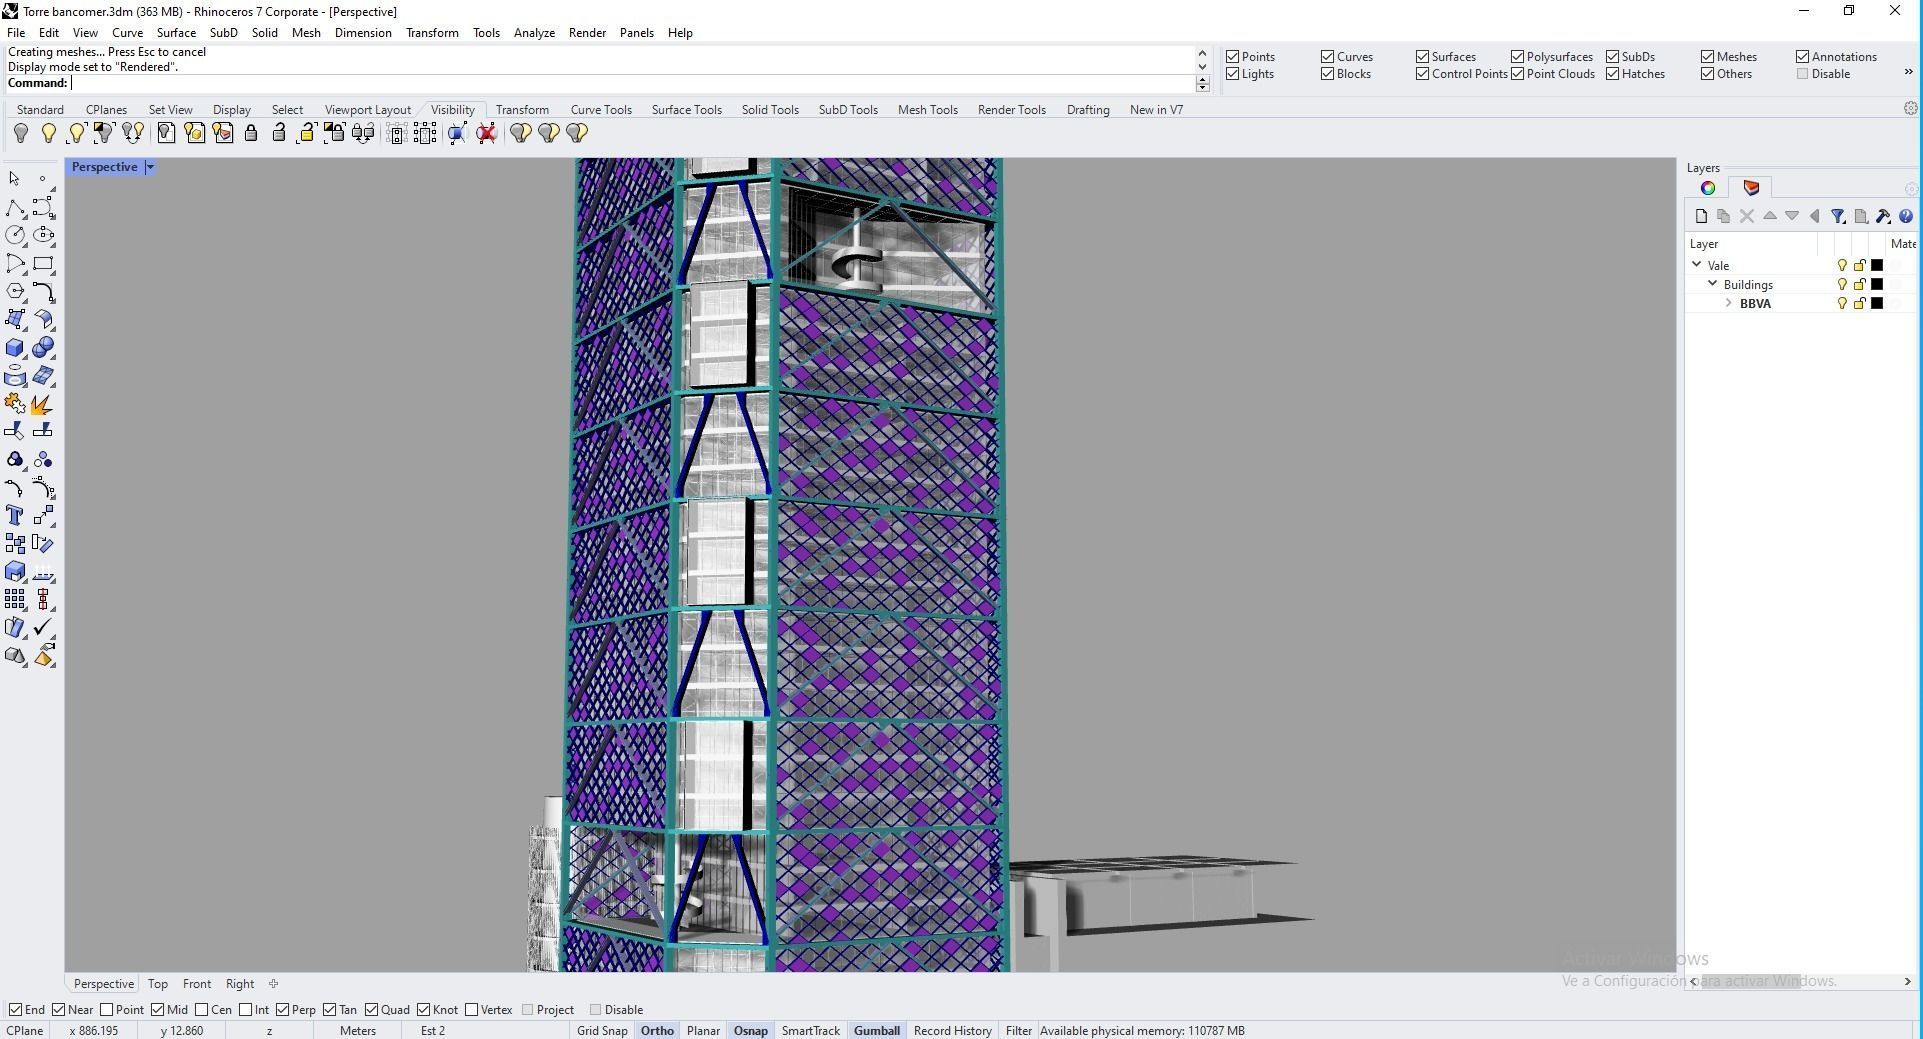Select the Rectangle tool in the sidebar
This screenshot has width=1923, height=1039.
coord(43,264)
